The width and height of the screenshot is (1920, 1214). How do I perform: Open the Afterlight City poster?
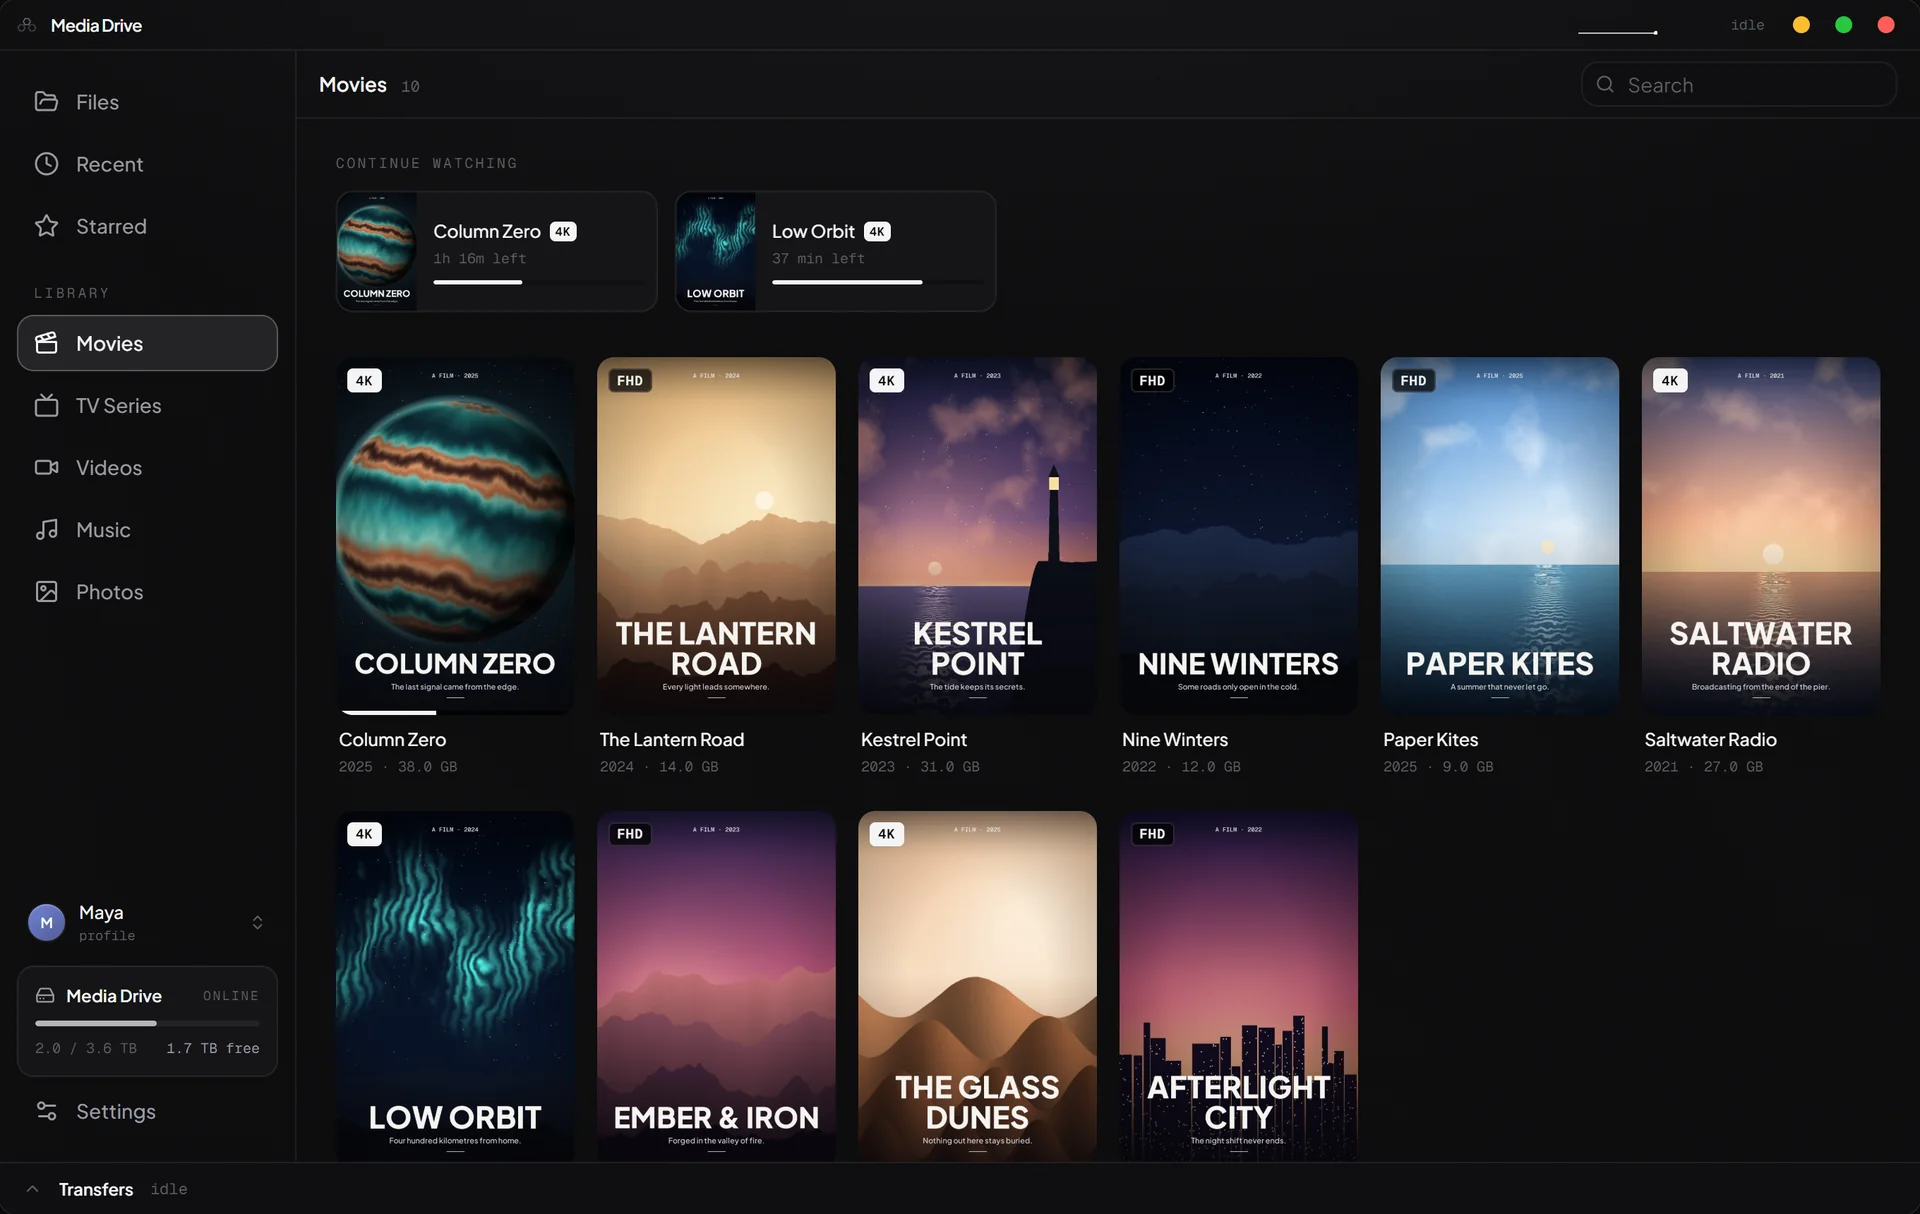tap(1238, 986)
